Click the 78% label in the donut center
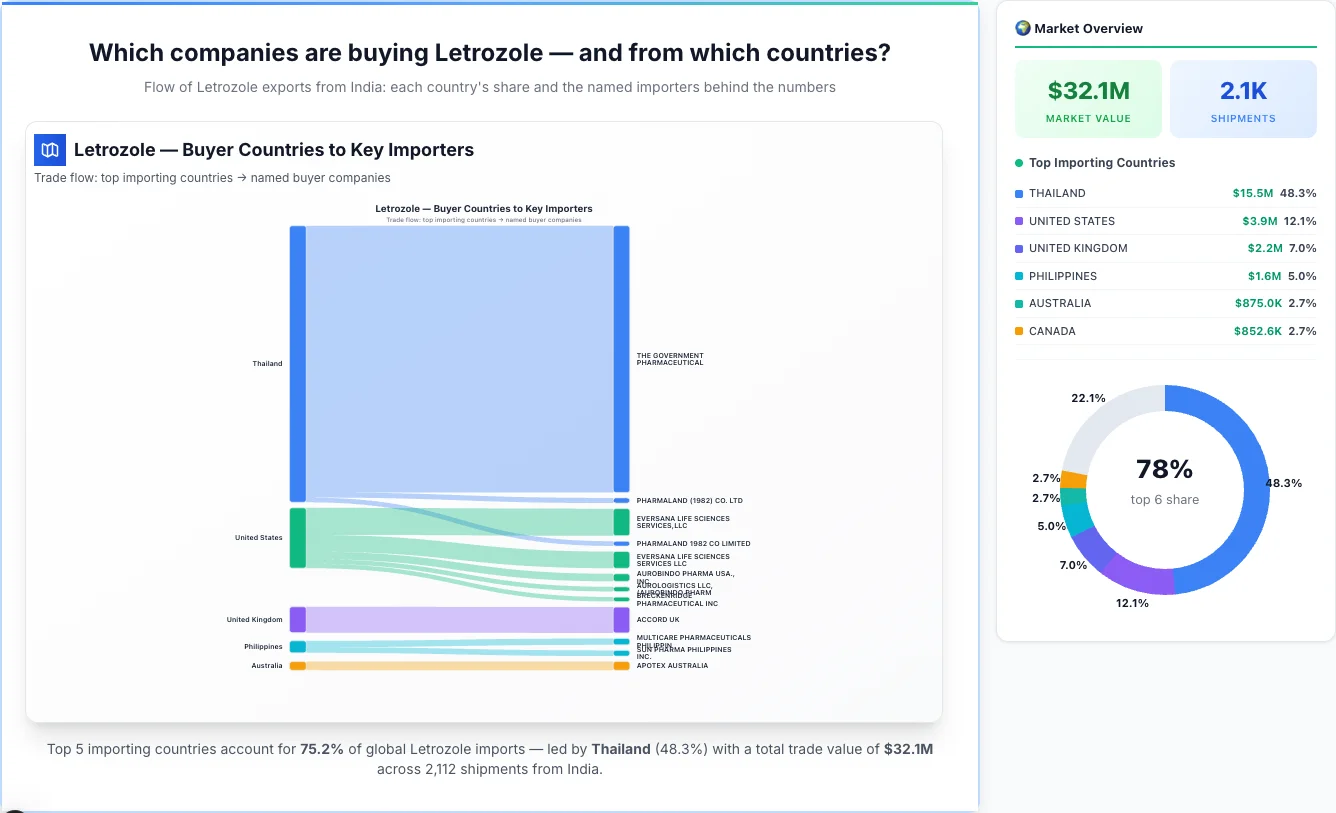This screenshot has height=813, width=1336. 1164,468
